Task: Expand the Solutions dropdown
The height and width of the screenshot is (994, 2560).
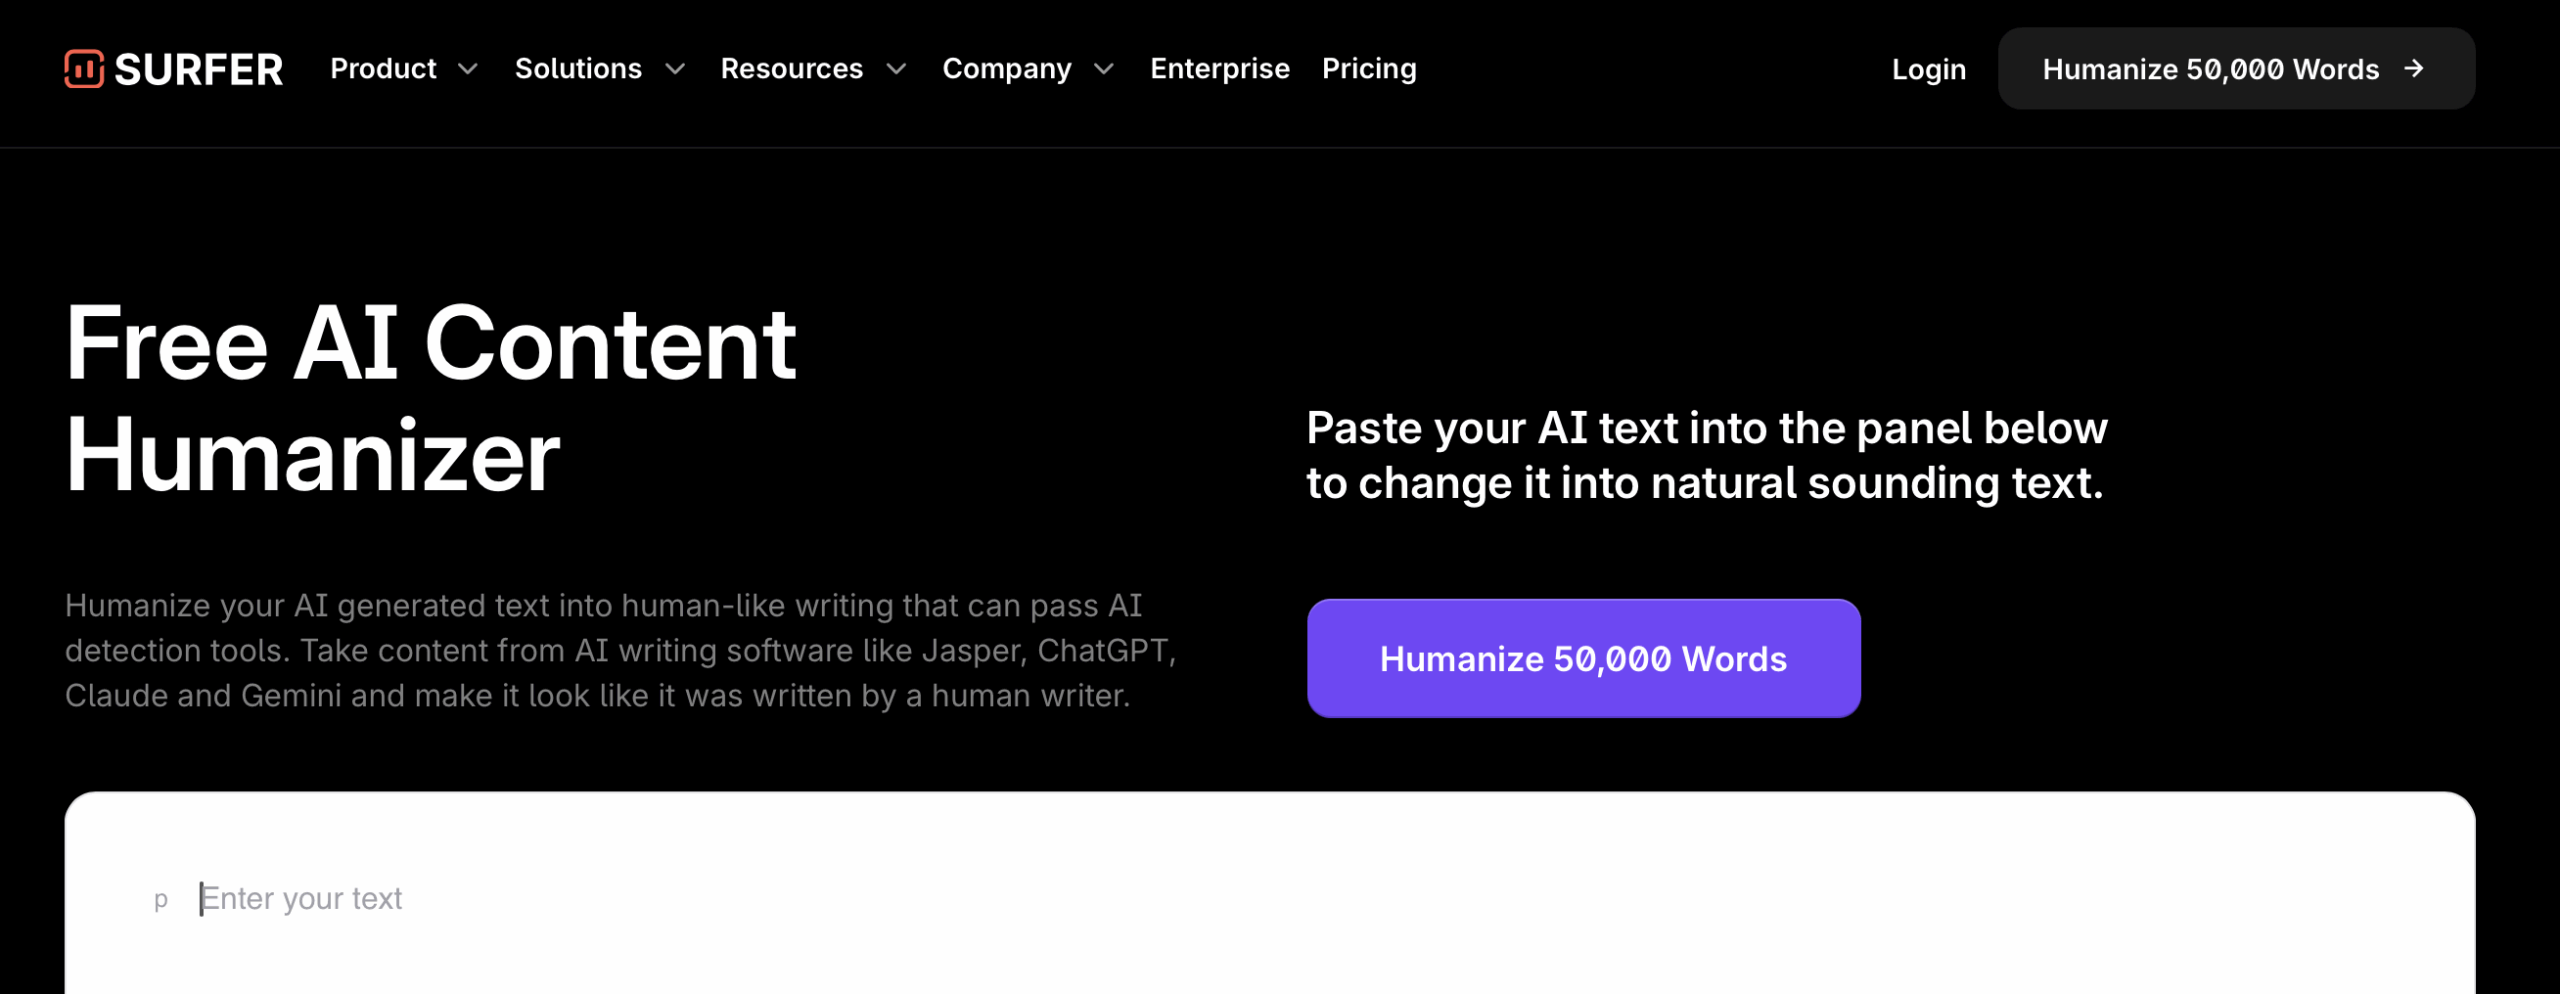Action: click(675, 71)
